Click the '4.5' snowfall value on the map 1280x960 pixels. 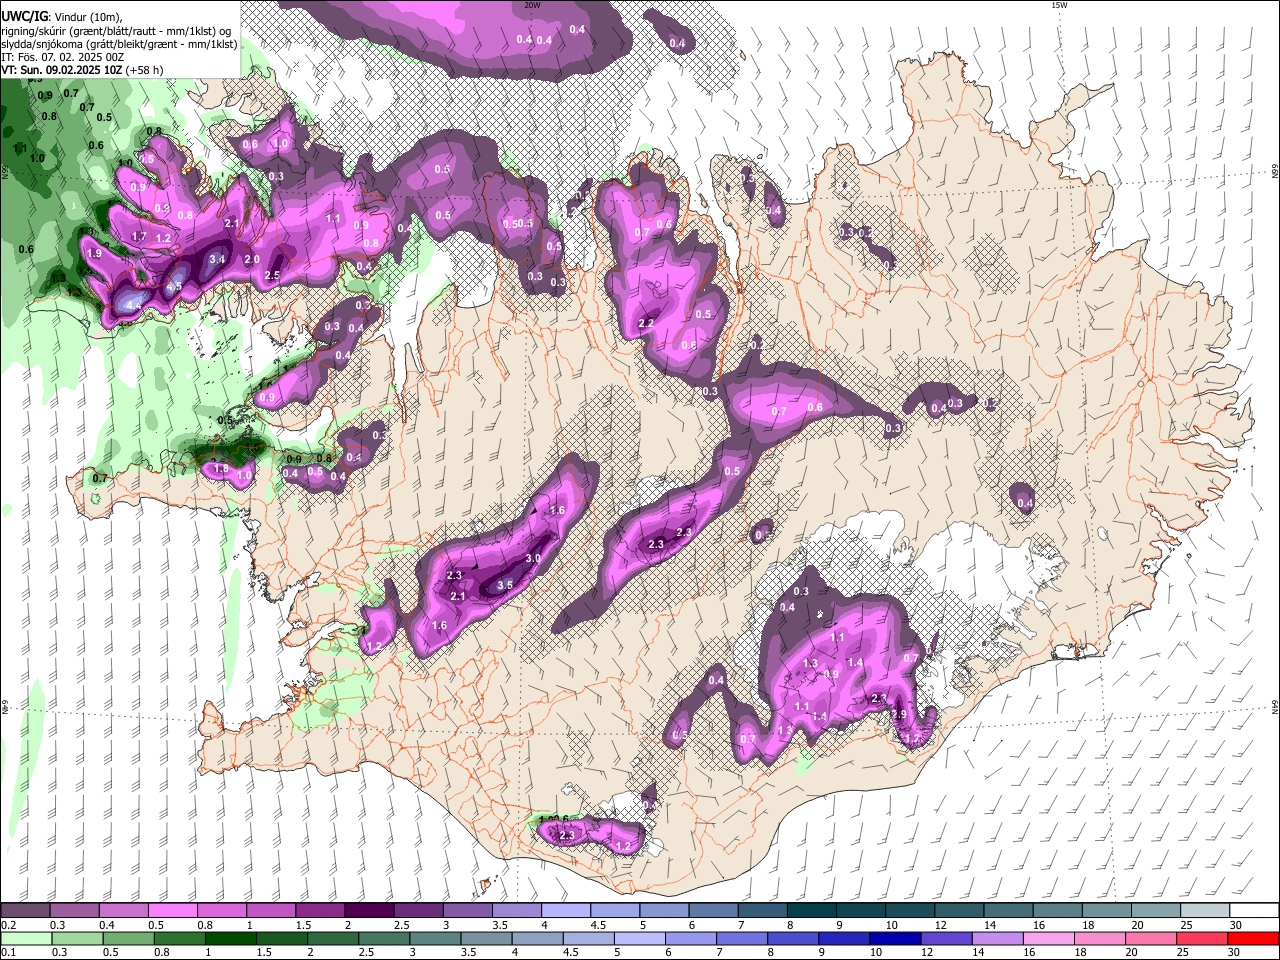(x=174, y=287)
